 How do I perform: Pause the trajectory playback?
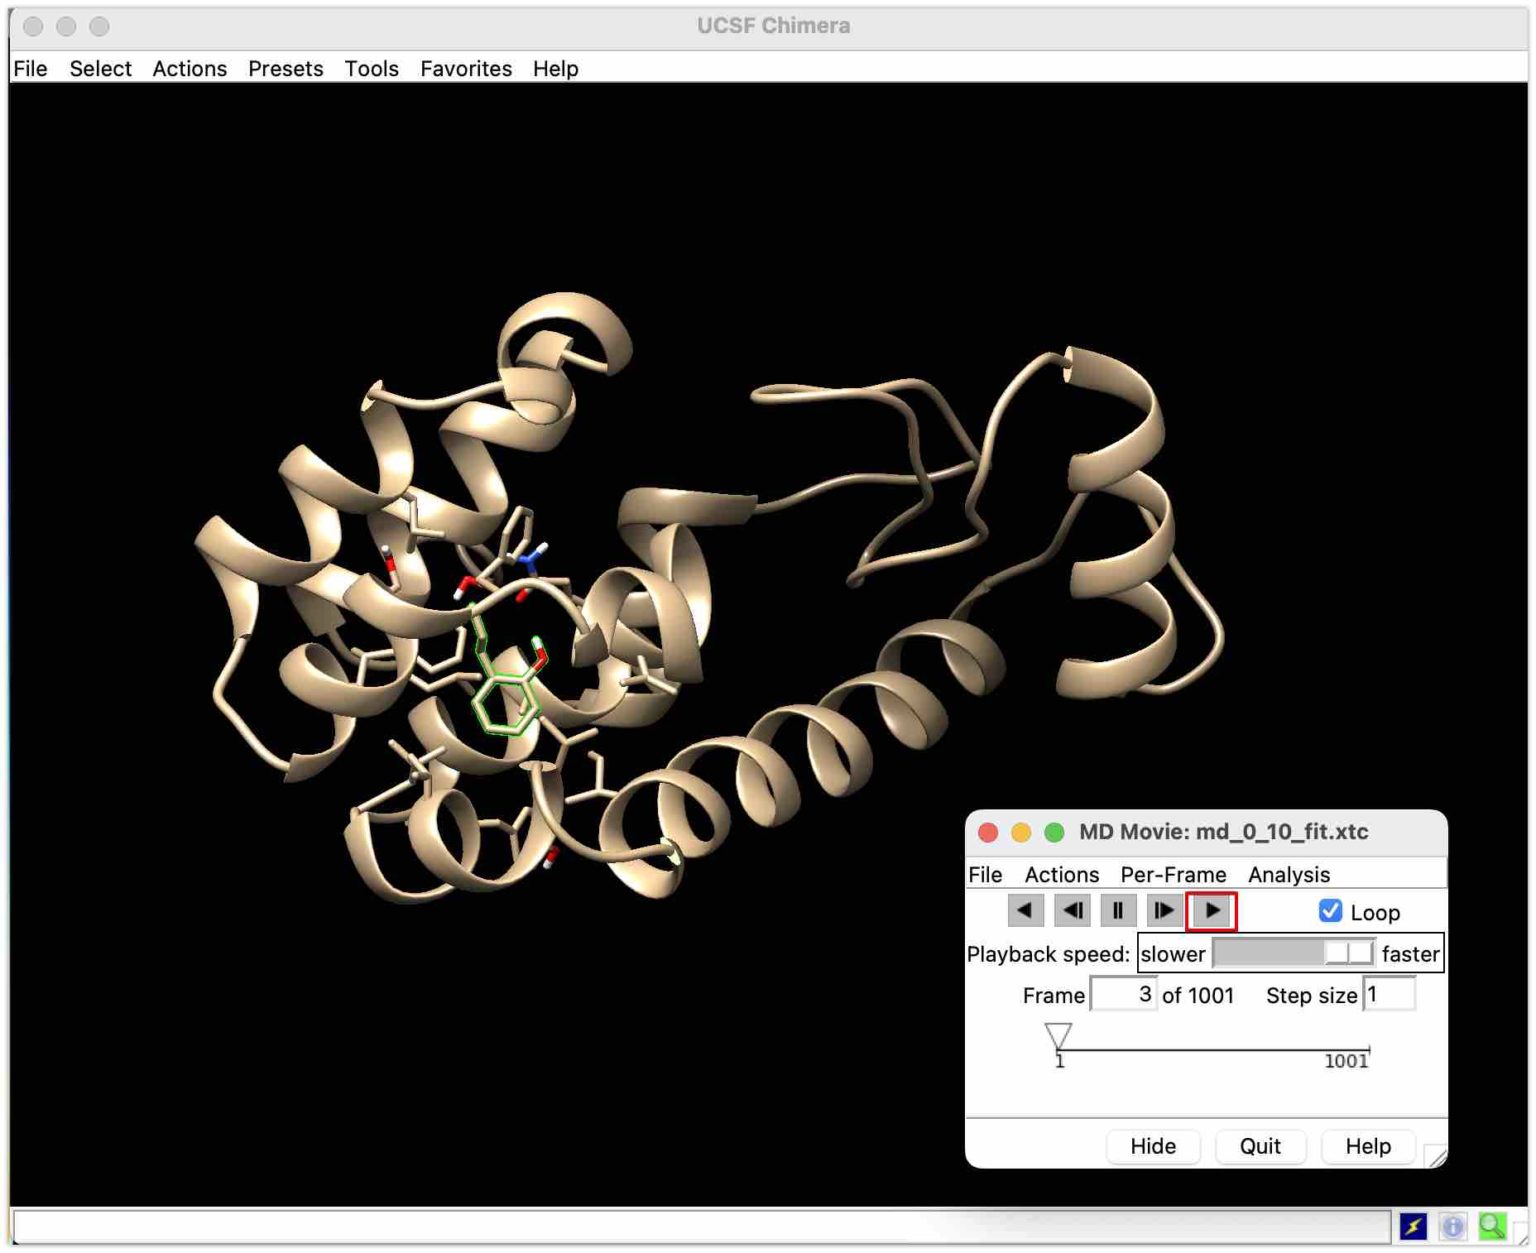click(1117, 910)
